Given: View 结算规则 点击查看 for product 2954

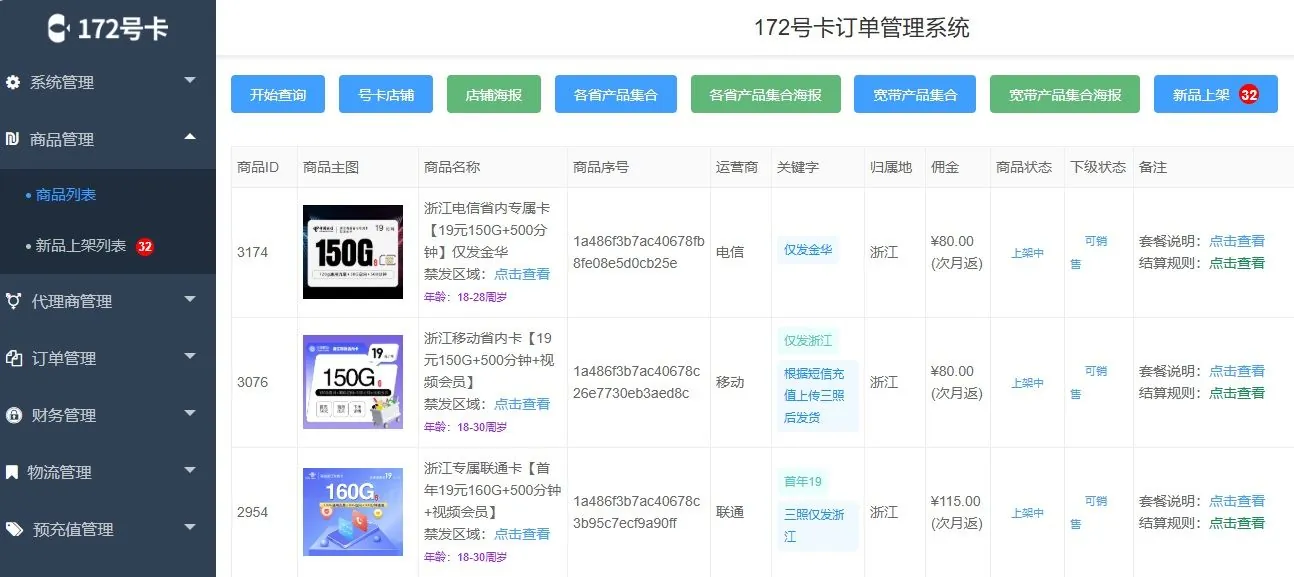Looking at the screenshot, I should pyautogui.click(x=1237, y=523).
